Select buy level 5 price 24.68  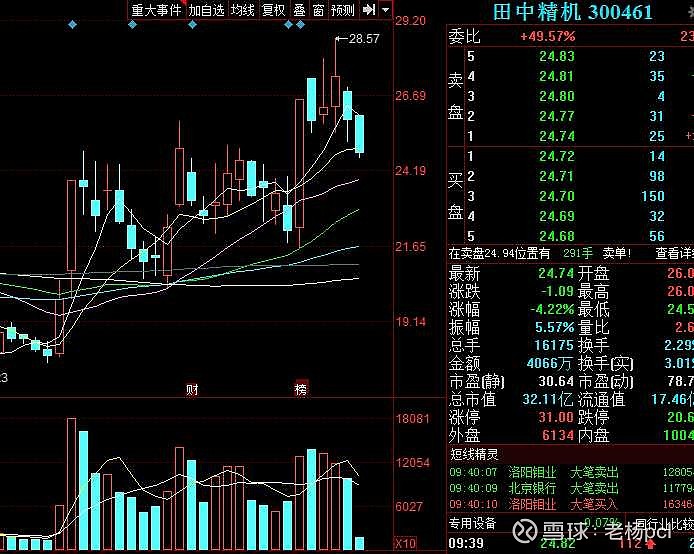pos(557,236)
